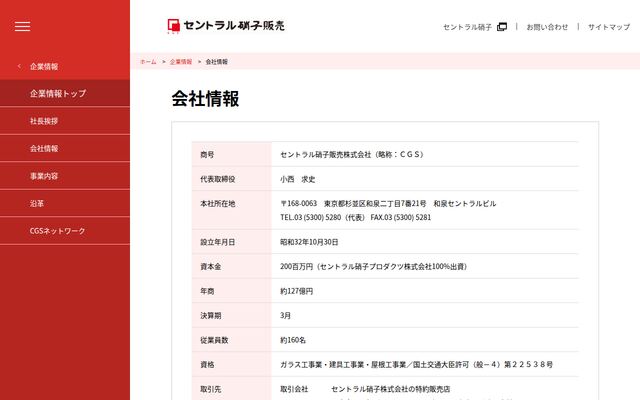The height and width of the screenshot is (400, 640).
Task: Click the 取引先 row label
Action: click(211, 389)
